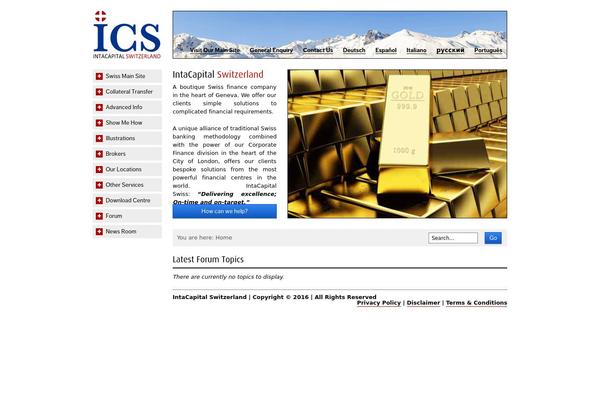The height and width of the screenshot is (400, 600).
Task: Click the Latest Forum Topics heading
Action: point(208,260)
